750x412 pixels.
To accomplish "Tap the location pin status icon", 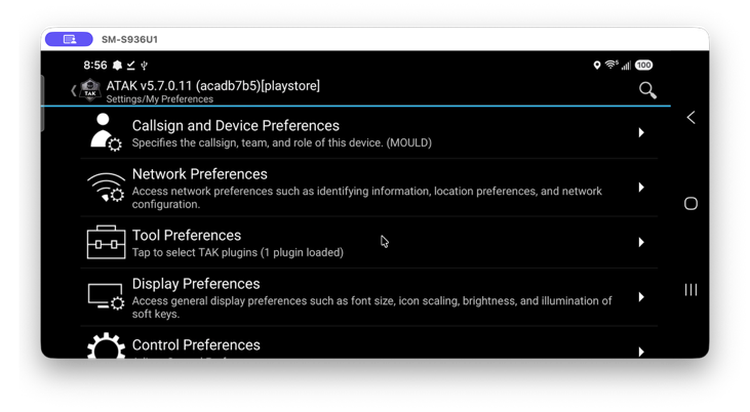I will [x=597, y=65].
